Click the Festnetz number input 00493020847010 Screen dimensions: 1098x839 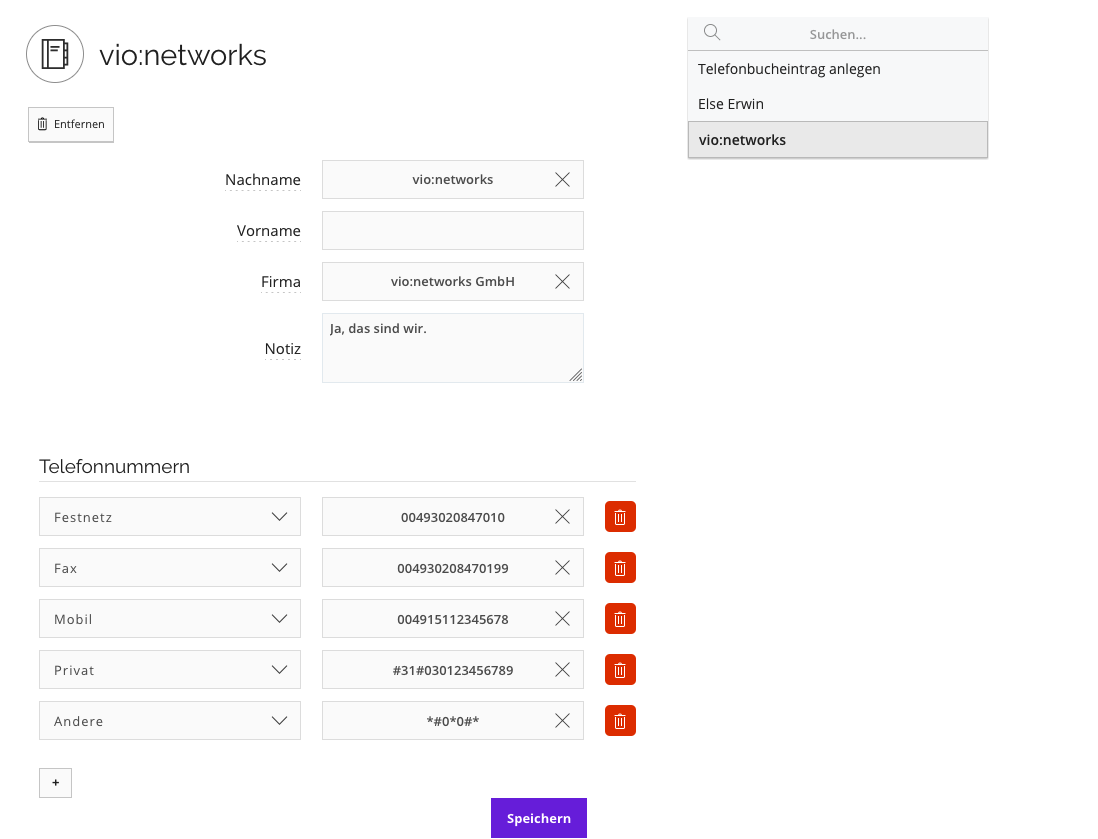coord(452,517)
